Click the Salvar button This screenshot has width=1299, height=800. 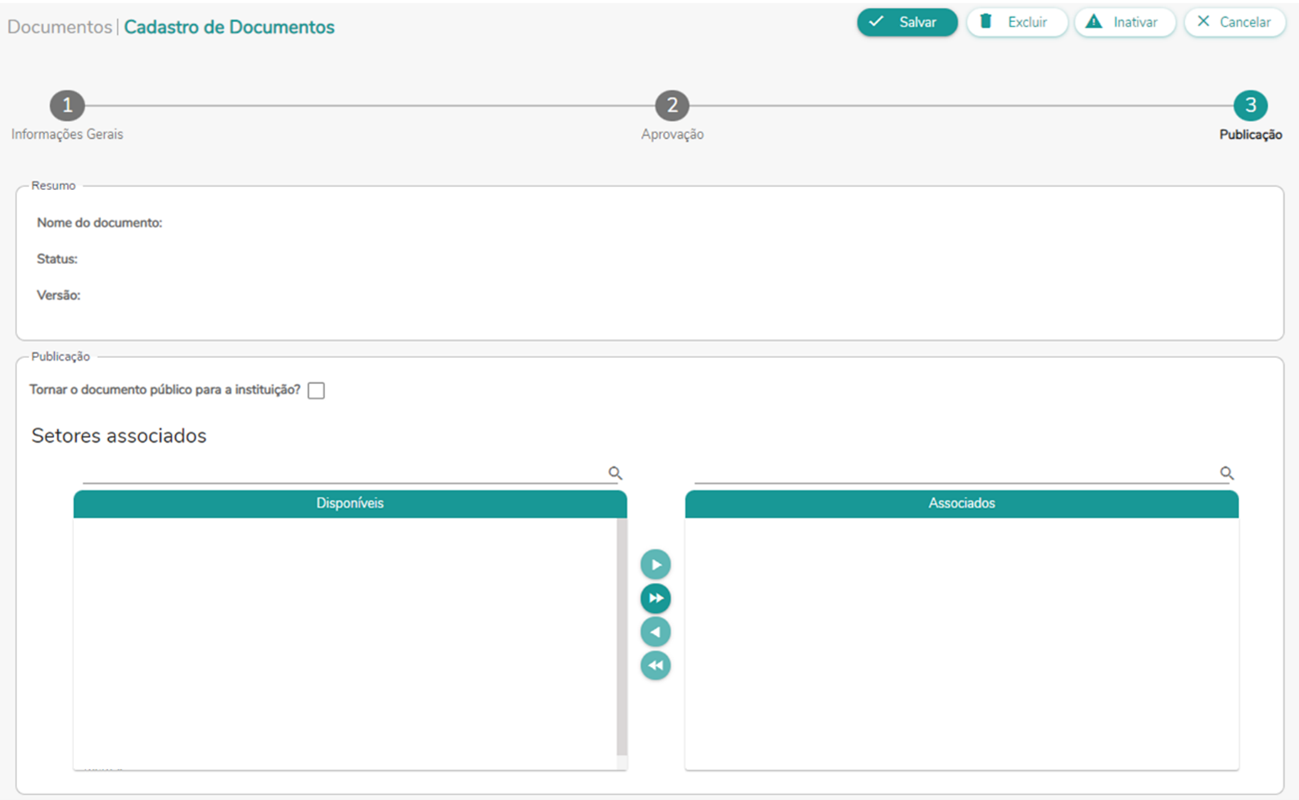pos(907,22)
